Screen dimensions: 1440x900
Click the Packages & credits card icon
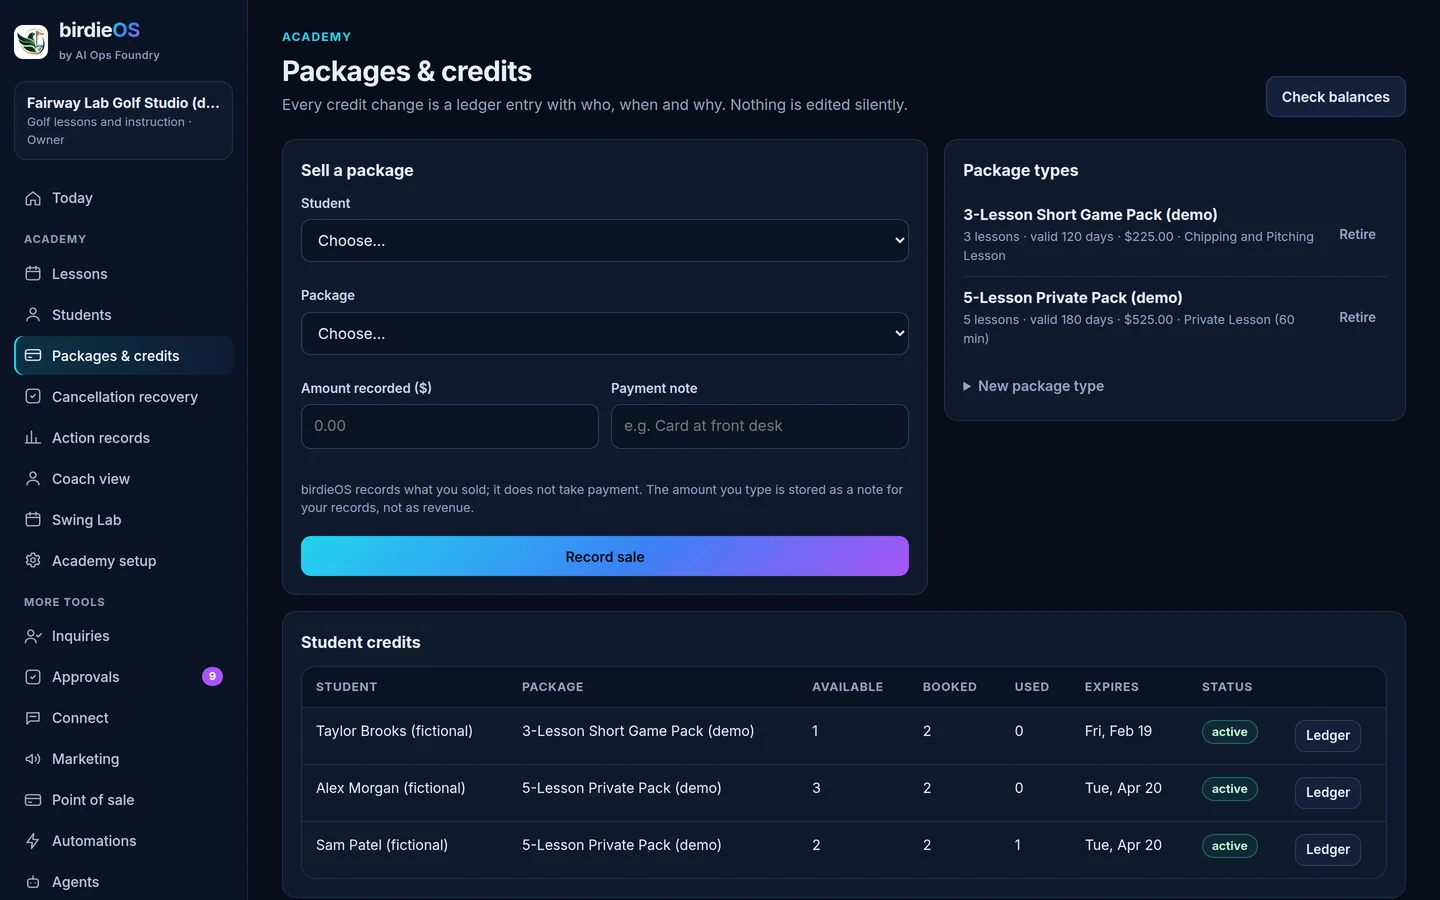33,356
